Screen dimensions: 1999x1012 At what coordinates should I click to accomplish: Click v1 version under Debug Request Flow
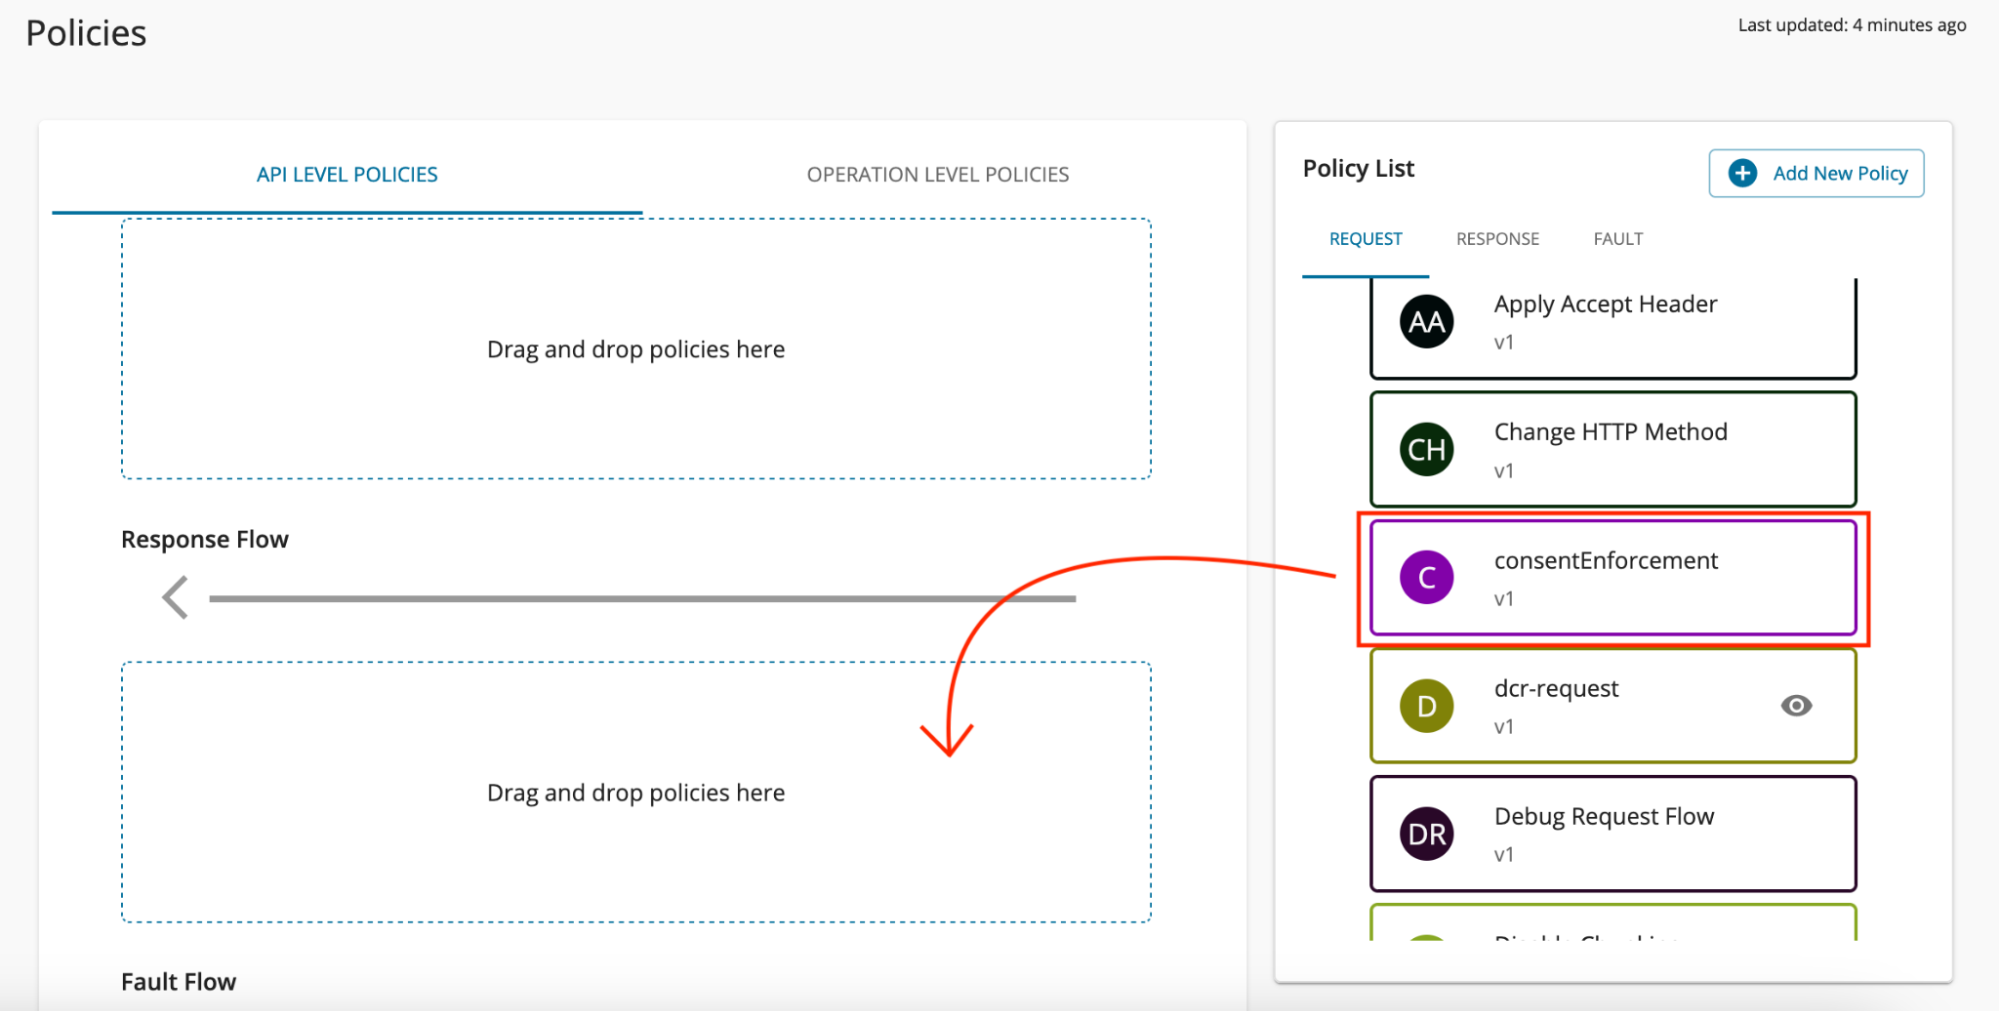[1503, 855]
